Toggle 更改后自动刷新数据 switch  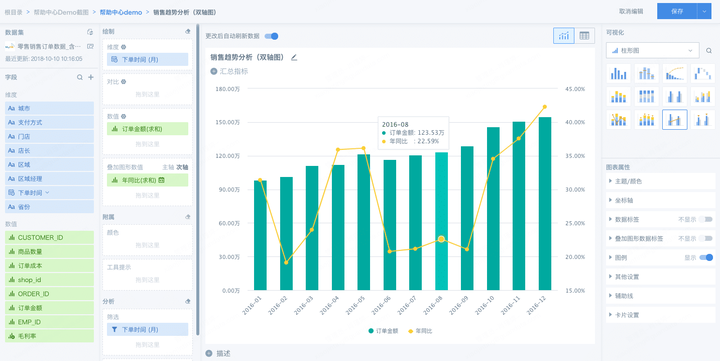271,36
